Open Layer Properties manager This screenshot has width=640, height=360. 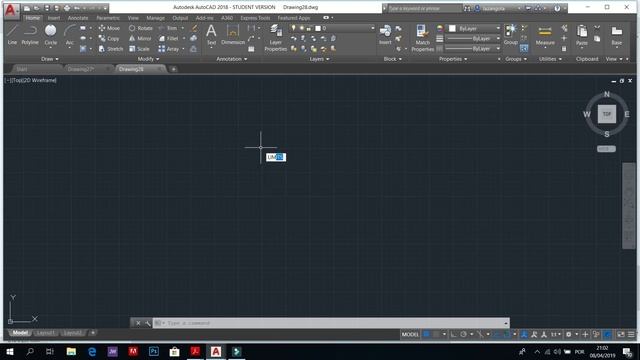click(276, 38)
